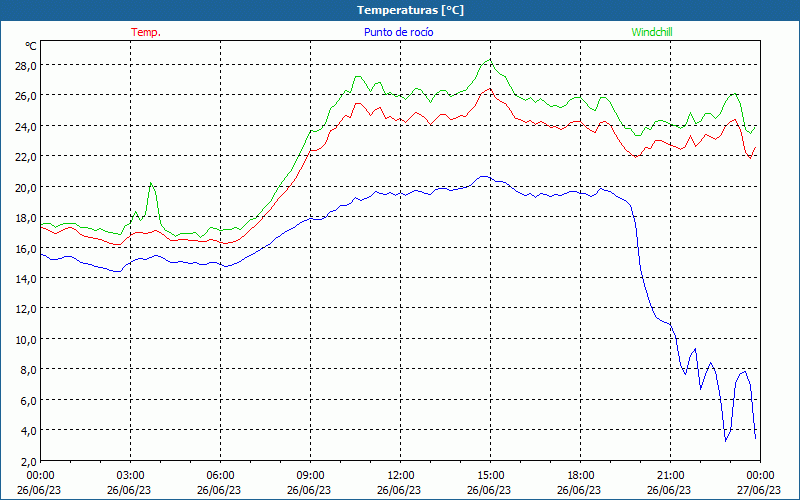Screen dimensions: 800x500
Task: Click the 26,0 y-axis label
Action: tap(26, 95)
